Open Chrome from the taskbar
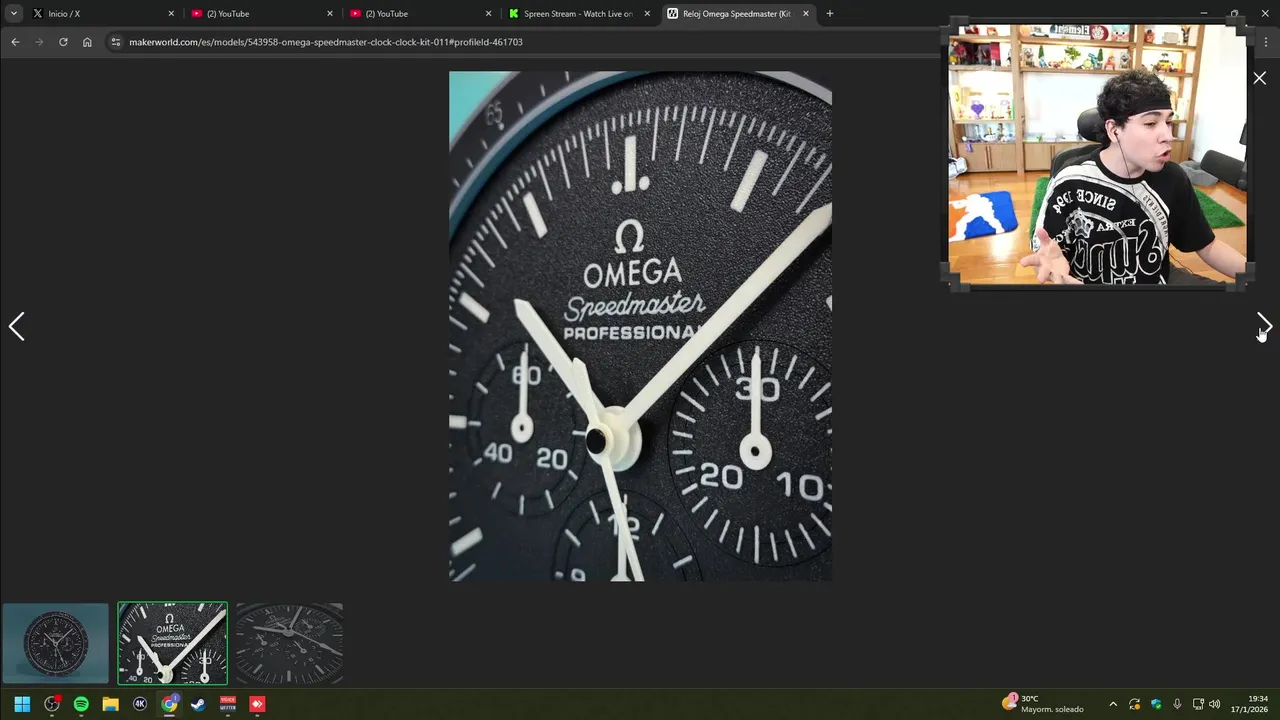 coord(169,704)
